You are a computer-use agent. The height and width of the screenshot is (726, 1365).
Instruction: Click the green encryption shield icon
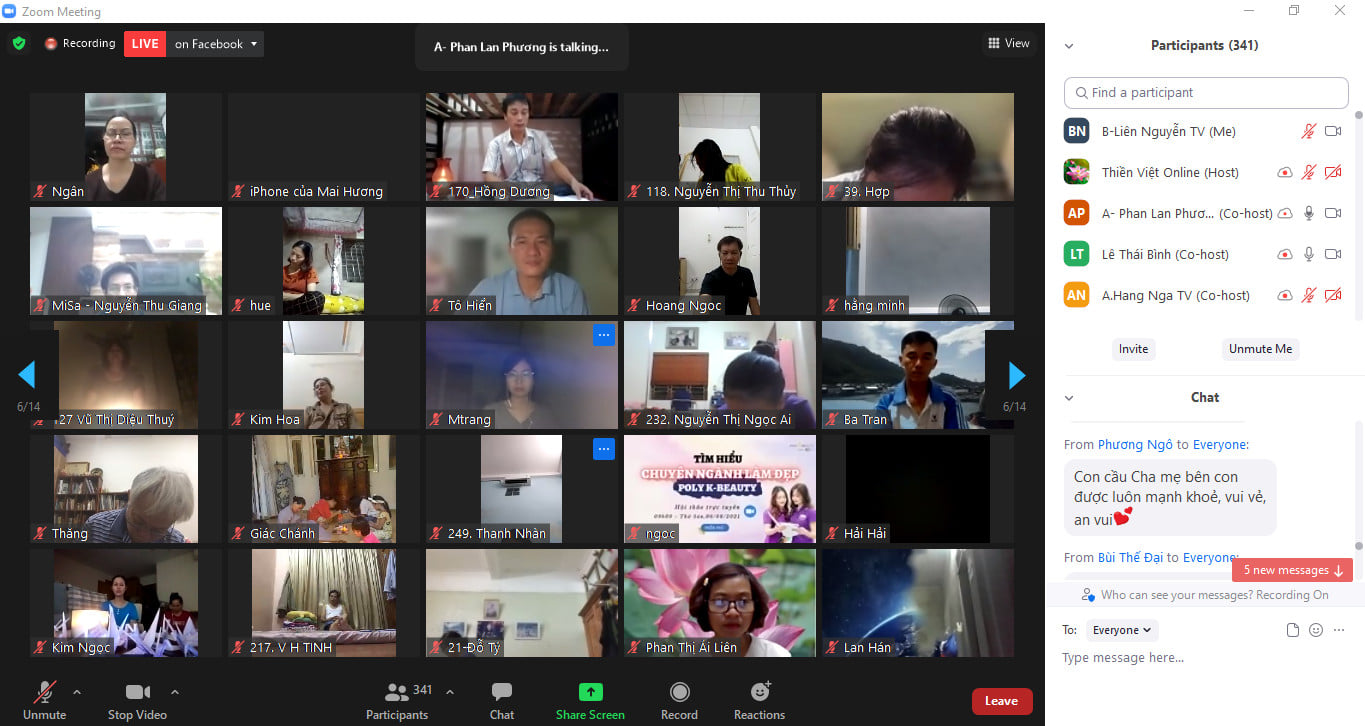pyautogui.click(x=19, y=44)
